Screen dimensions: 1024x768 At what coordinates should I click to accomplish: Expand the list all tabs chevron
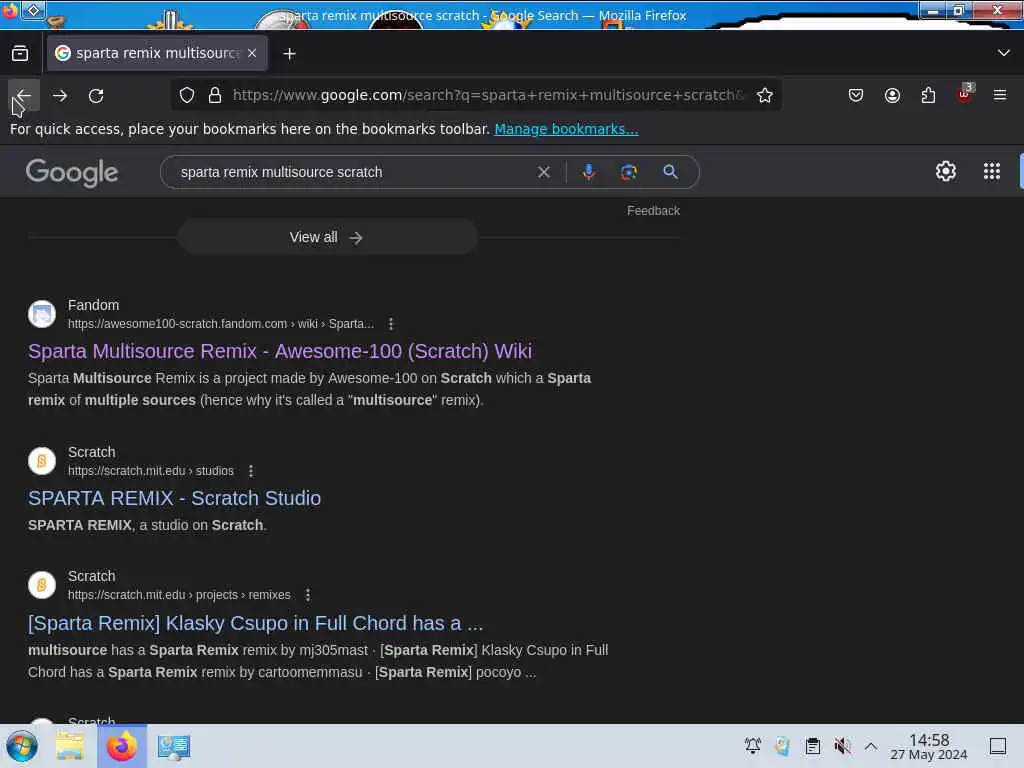coord(1004,53)
